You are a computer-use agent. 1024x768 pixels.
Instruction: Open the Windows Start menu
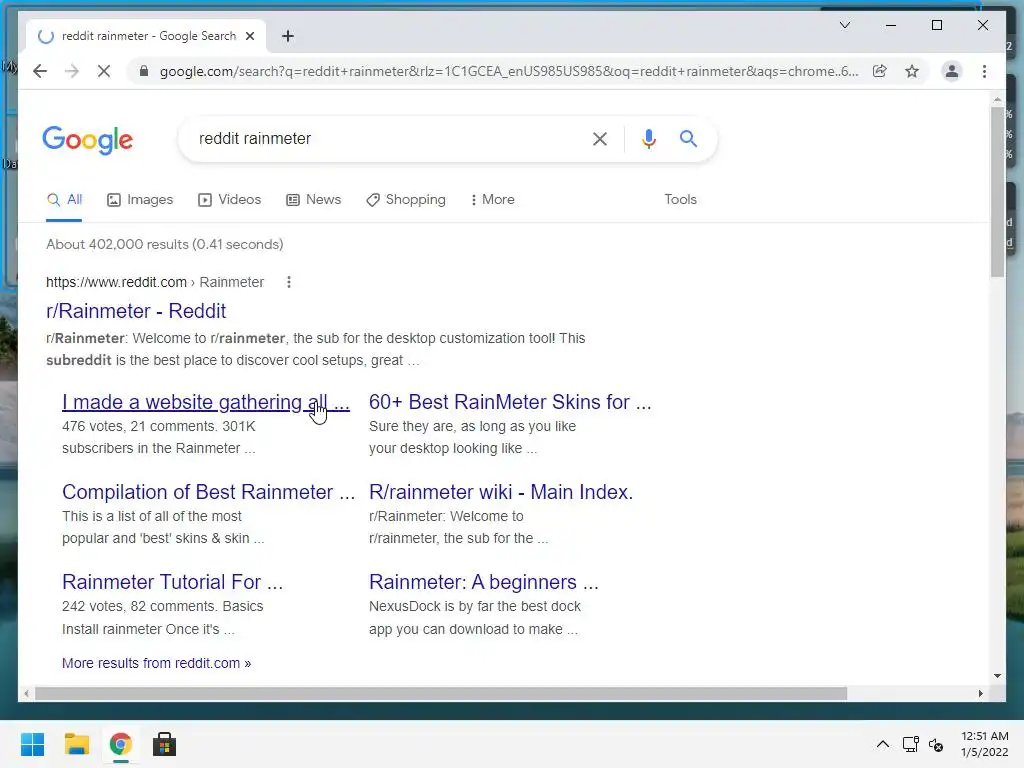coord(32,744)
